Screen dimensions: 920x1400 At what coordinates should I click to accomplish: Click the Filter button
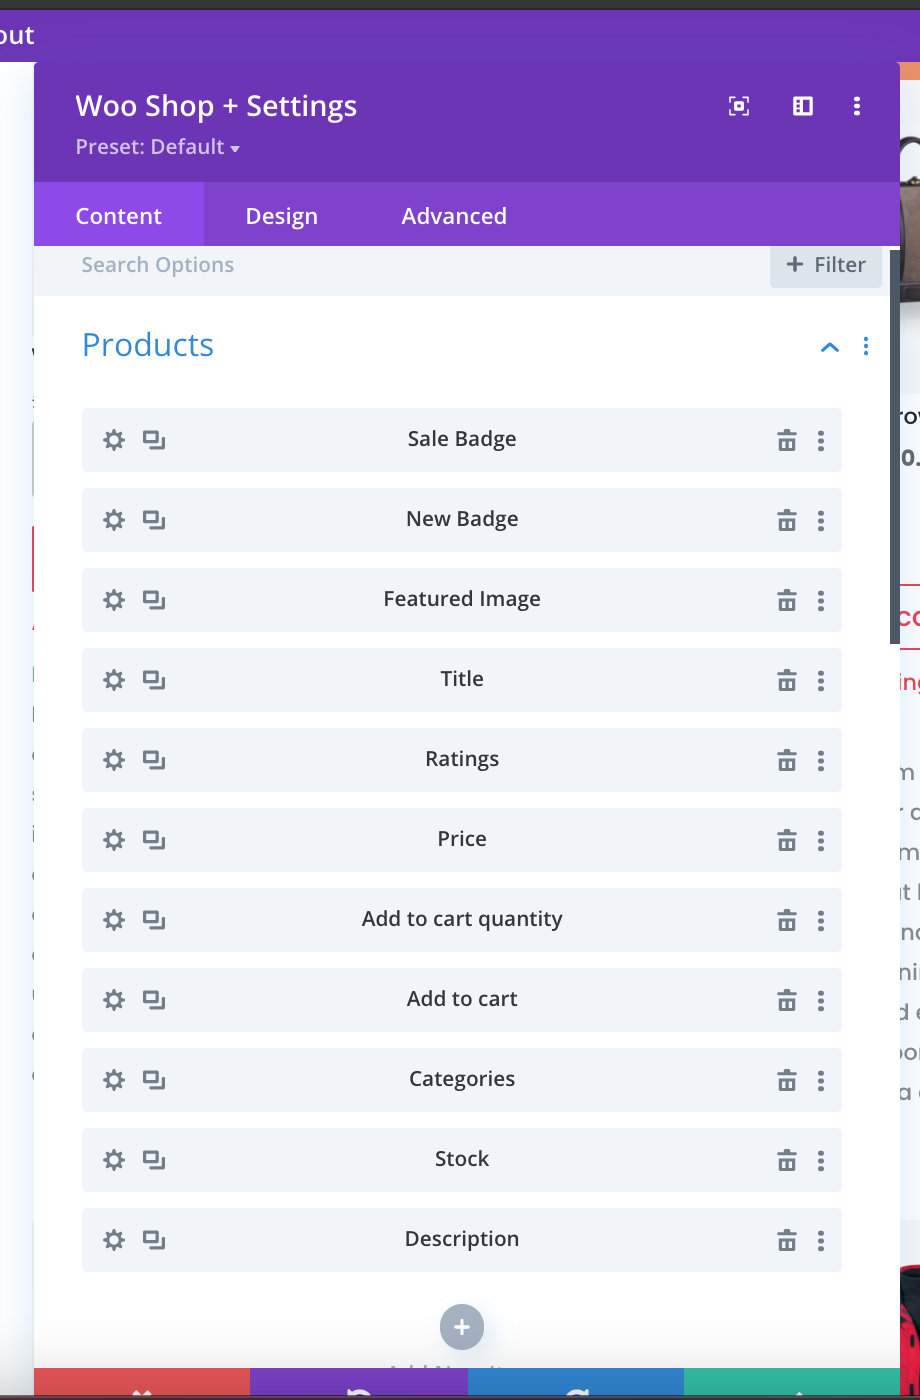[x=826, y=265]
